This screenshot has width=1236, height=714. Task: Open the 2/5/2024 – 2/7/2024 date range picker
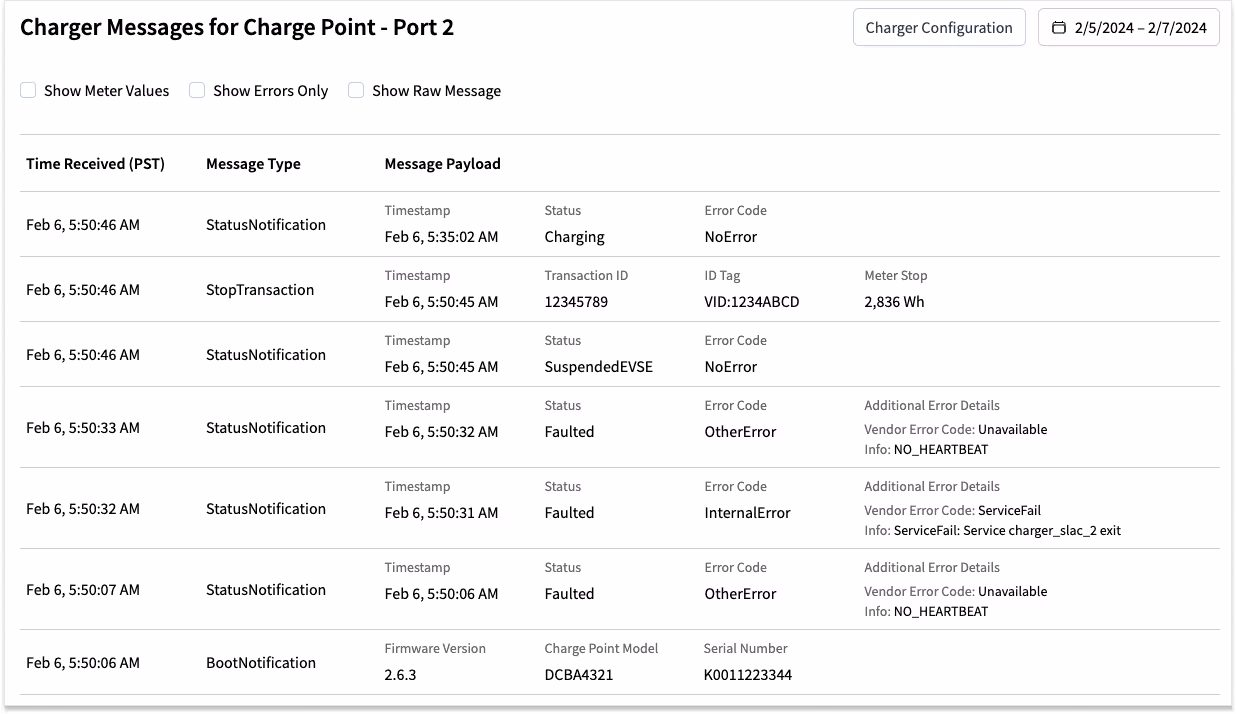1129,28
